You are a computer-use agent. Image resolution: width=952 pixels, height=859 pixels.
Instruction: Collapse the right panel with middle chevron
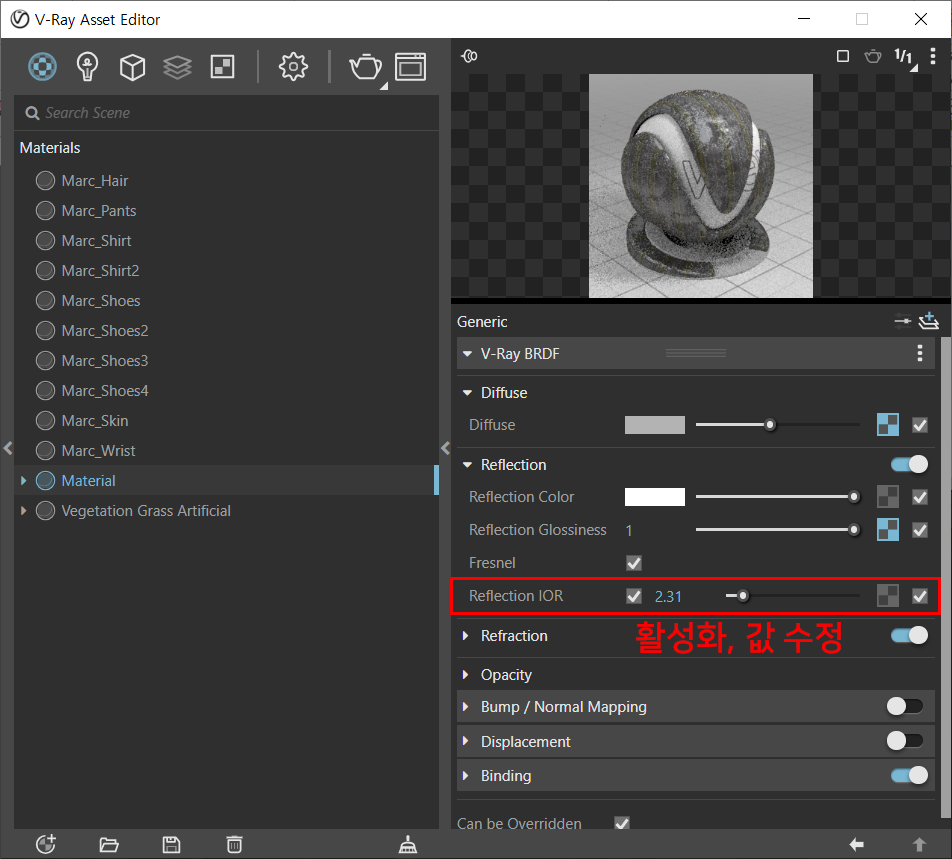tap(445, 448)
